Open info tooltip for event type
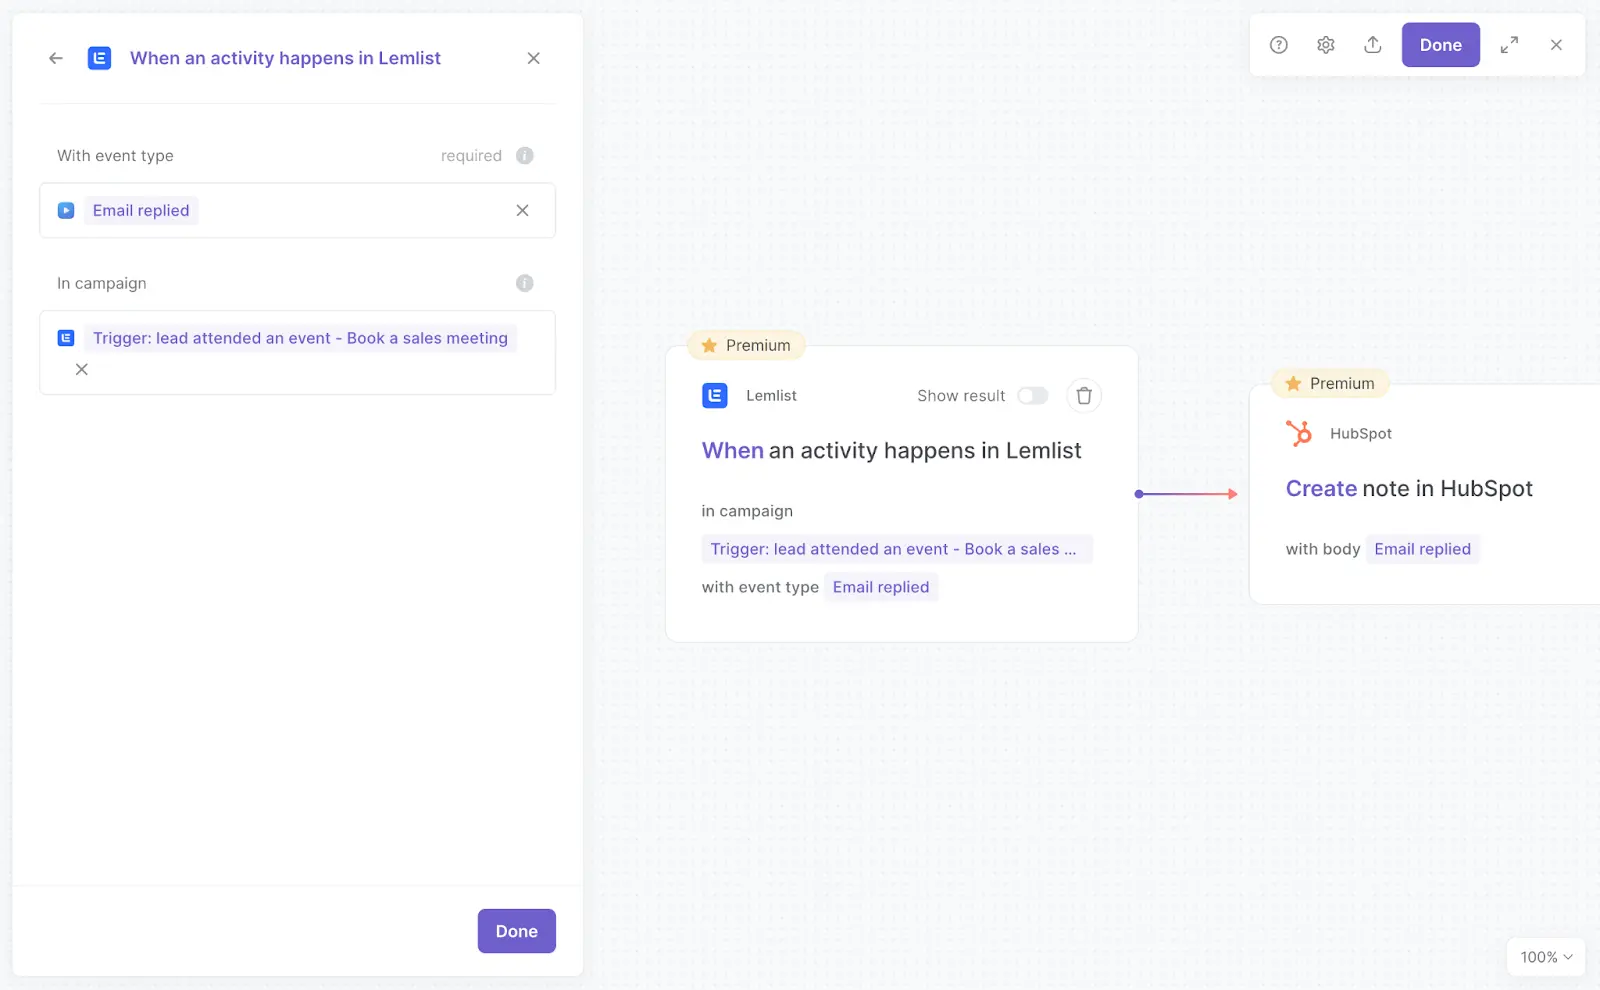 (x=525, y=156)
